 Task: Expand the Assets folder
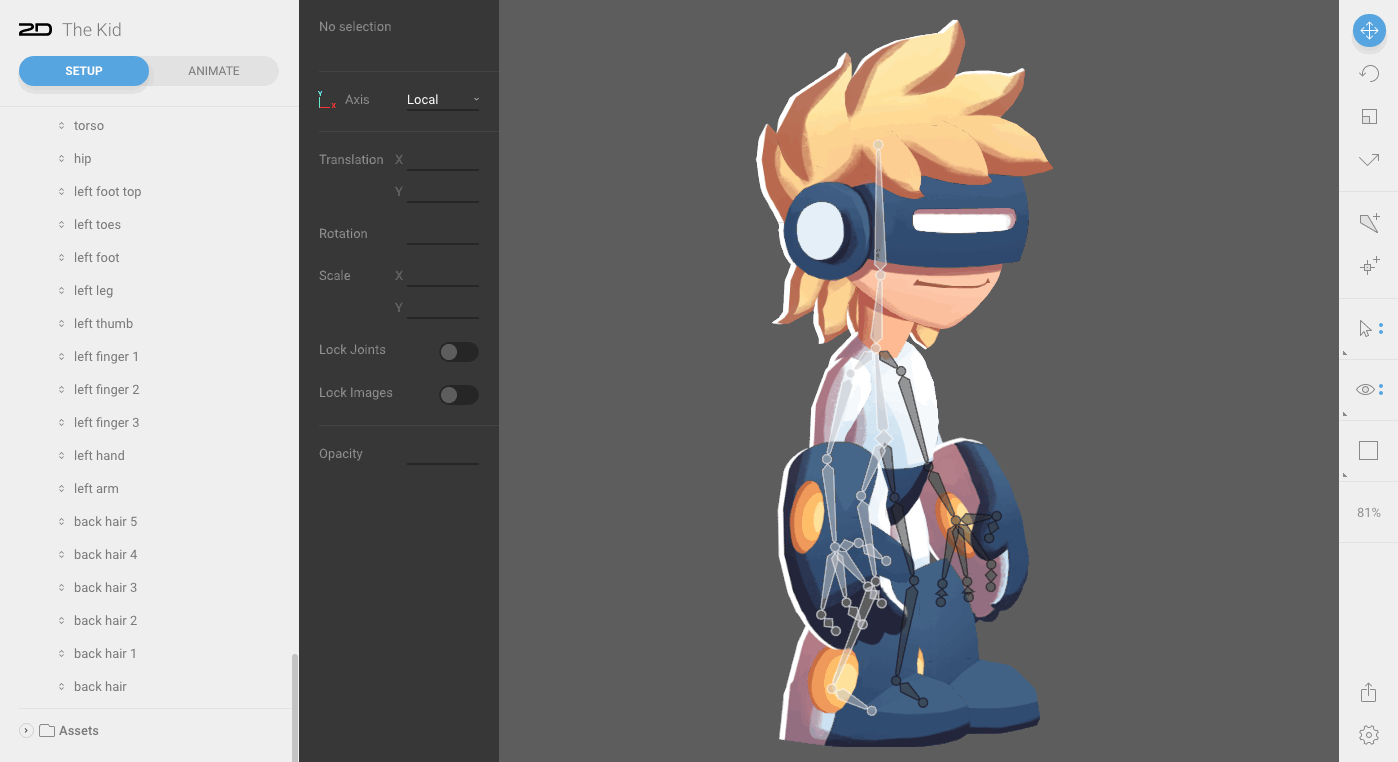pos(27,731)
